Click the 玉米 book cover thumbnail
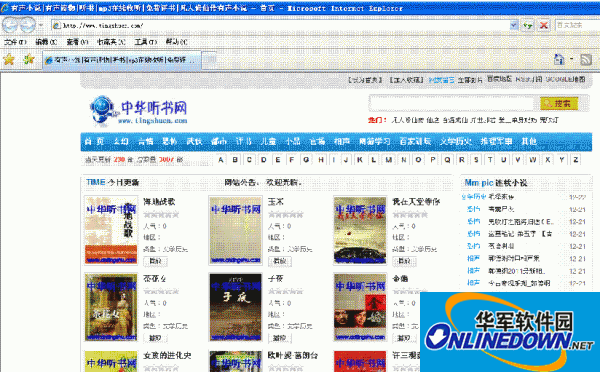600x372 pixels. click(236, 230)
